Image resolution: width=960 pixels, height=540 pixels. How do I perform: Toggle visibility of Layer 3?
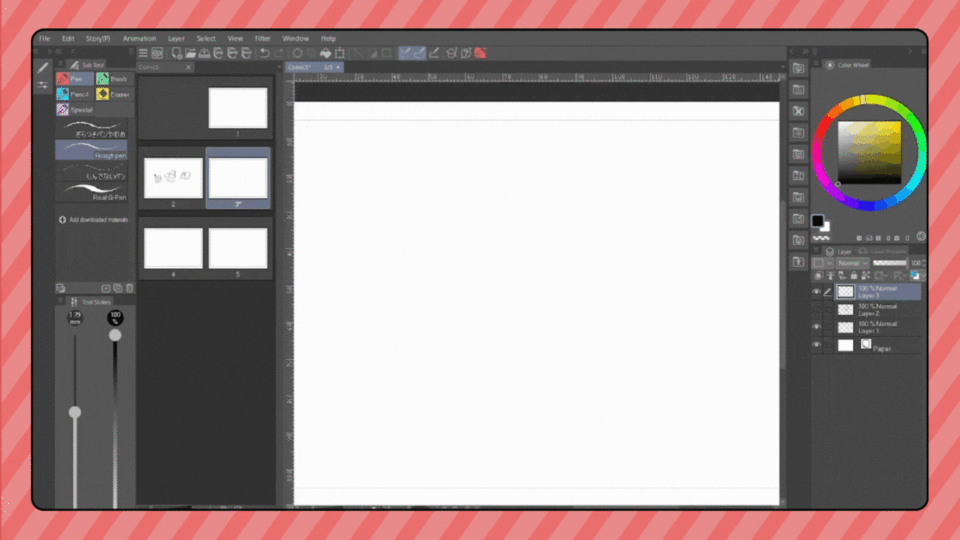click(x=816, y=292)
